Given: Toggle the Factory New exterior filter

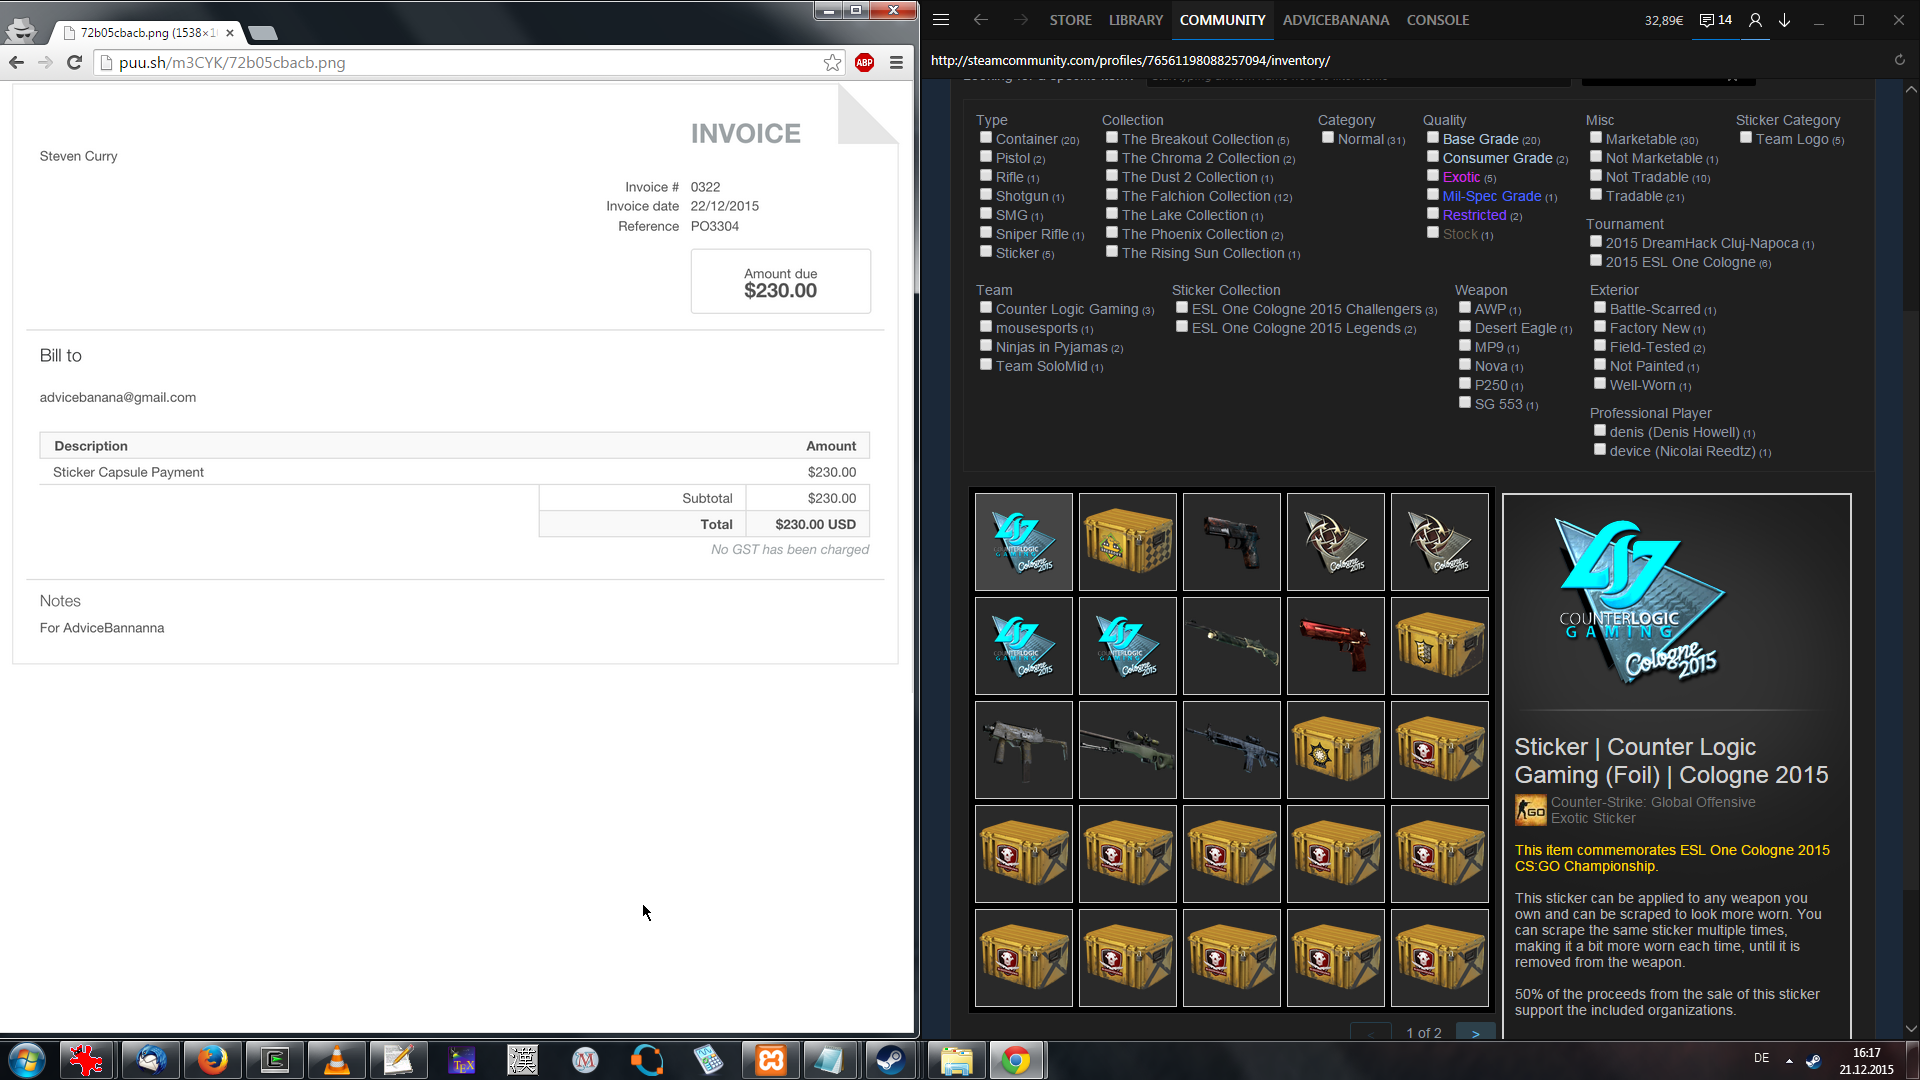Looking at the screenshot, I should 1600,327.
